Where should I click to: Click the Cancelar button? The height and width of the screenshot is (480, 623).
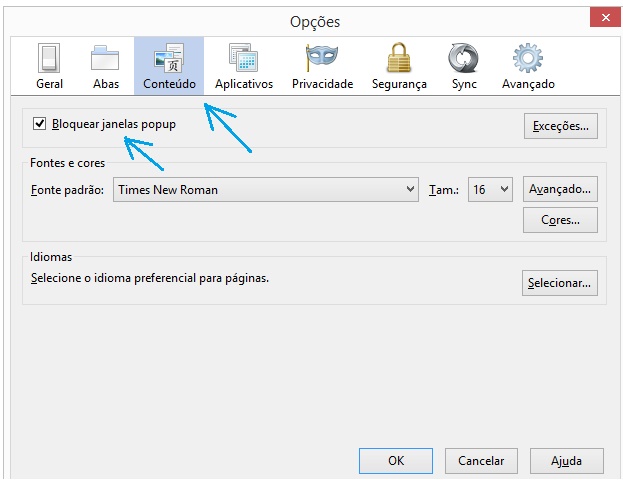pos(480,461)
